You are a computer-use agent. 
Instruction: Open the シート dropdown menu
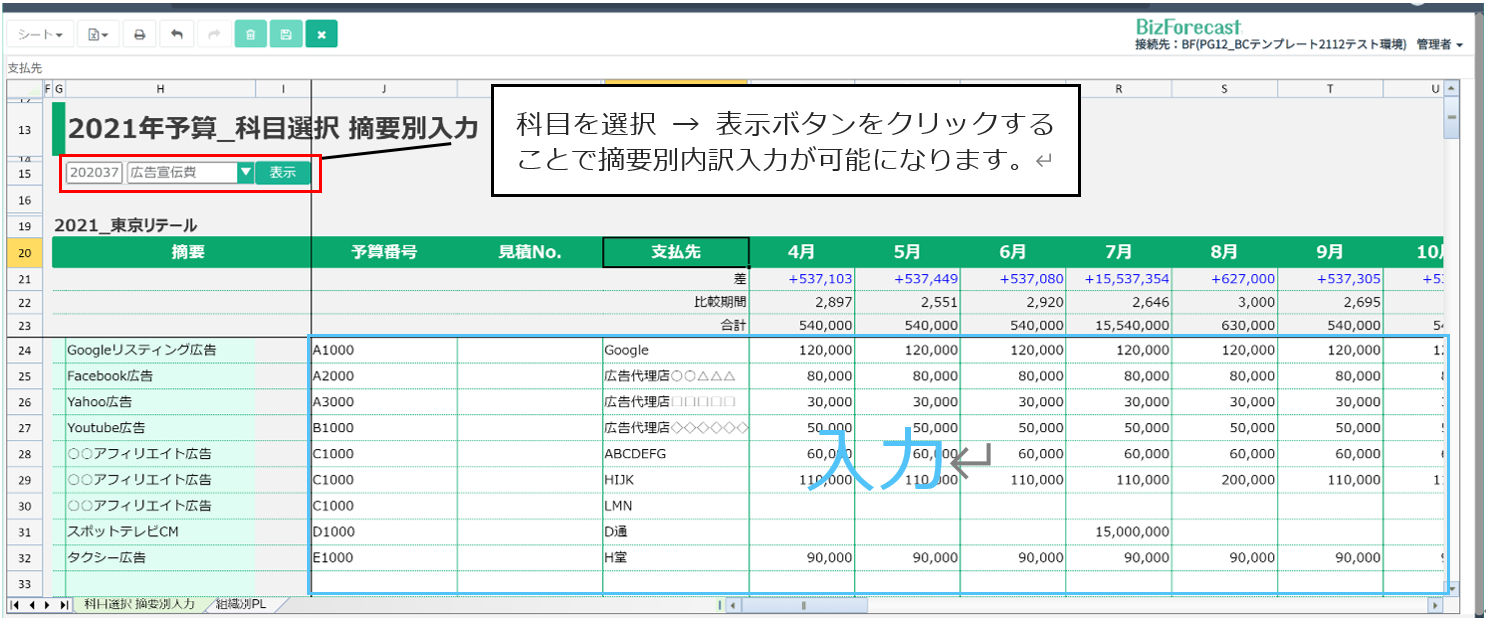click(40, 34)
